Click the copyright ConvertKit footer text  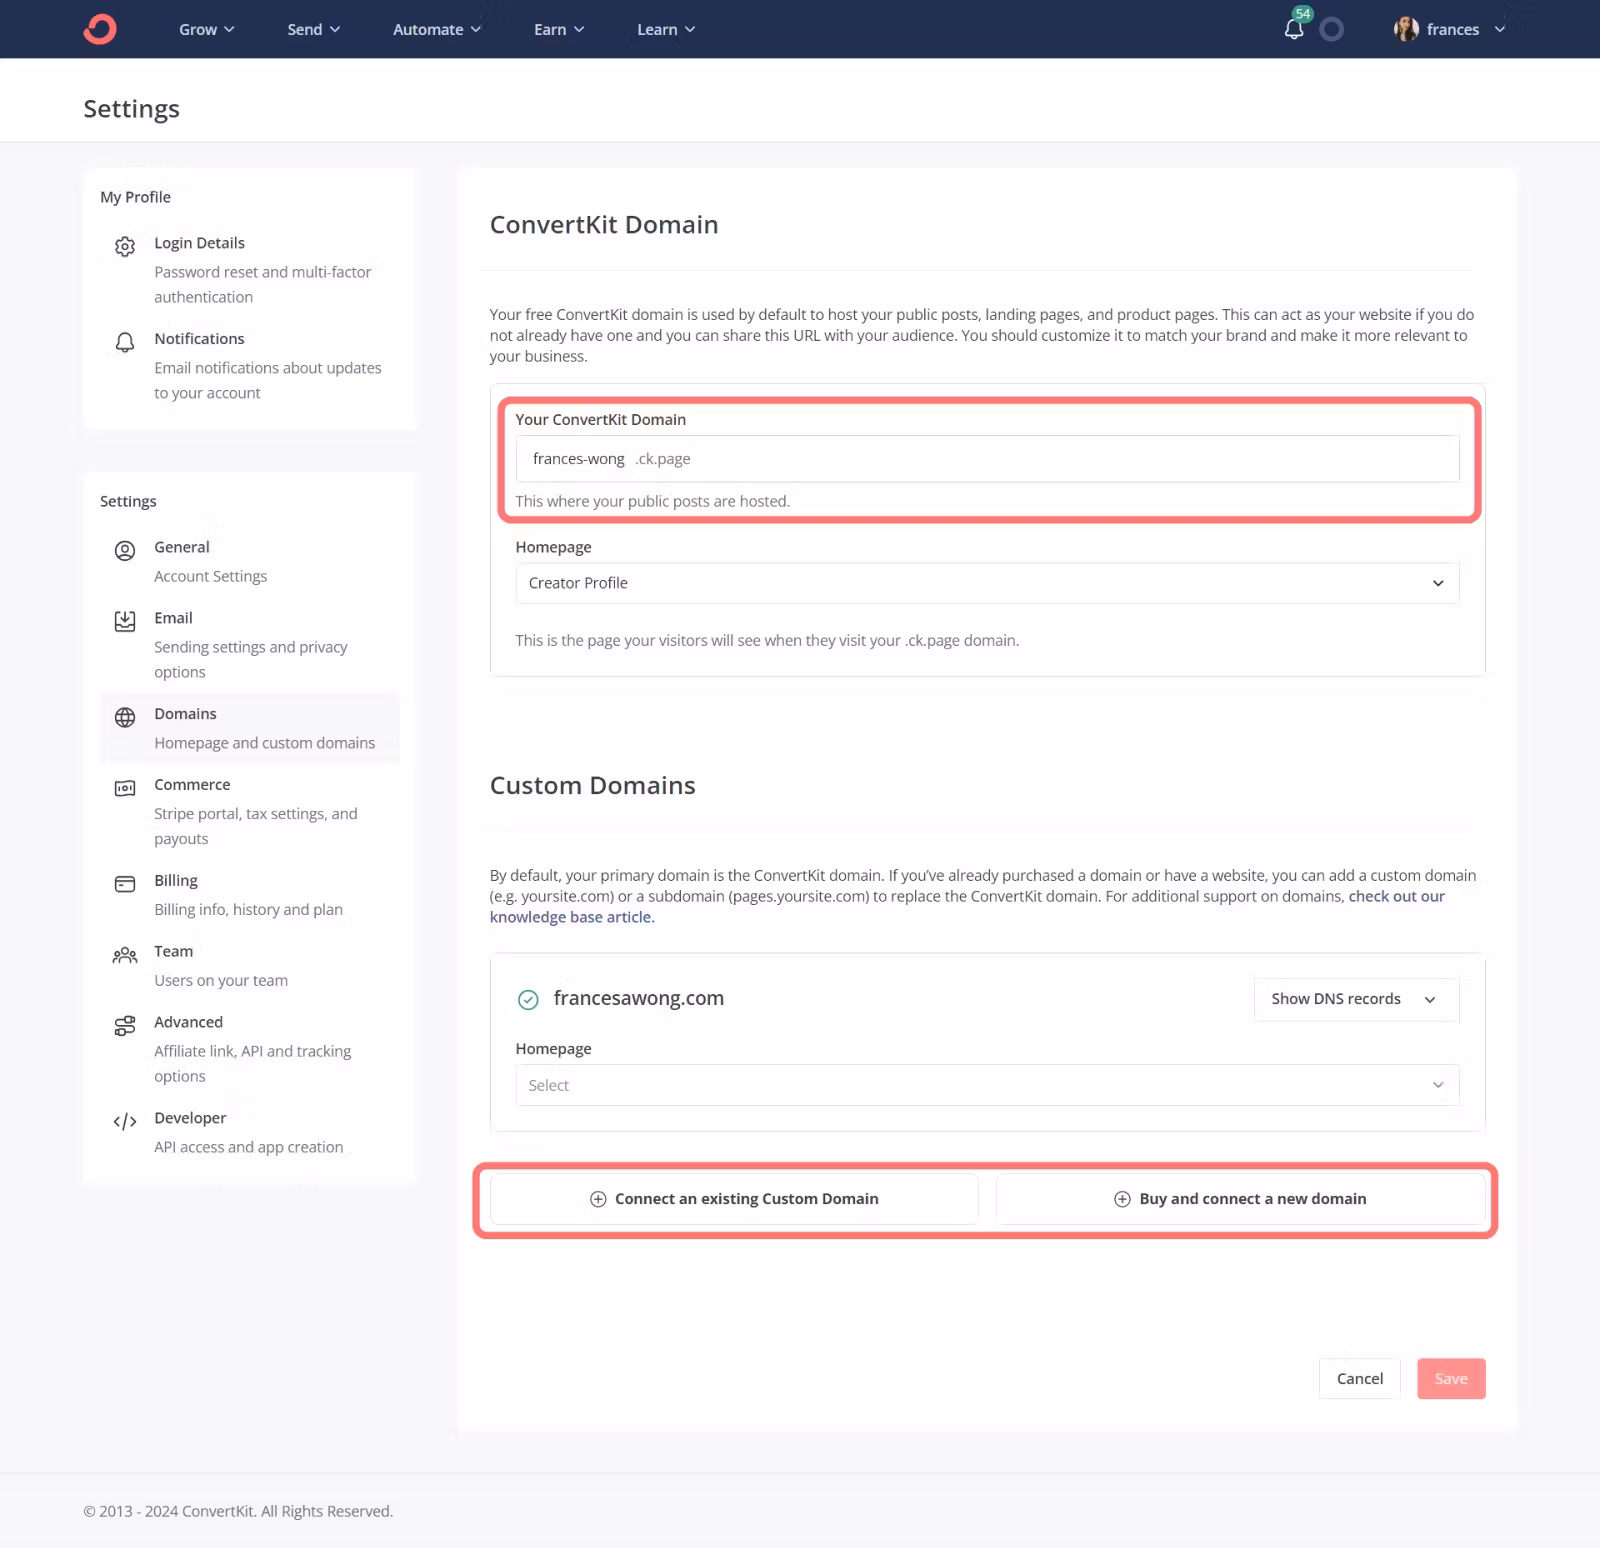pyautogui.click(x=238, y=1511)
